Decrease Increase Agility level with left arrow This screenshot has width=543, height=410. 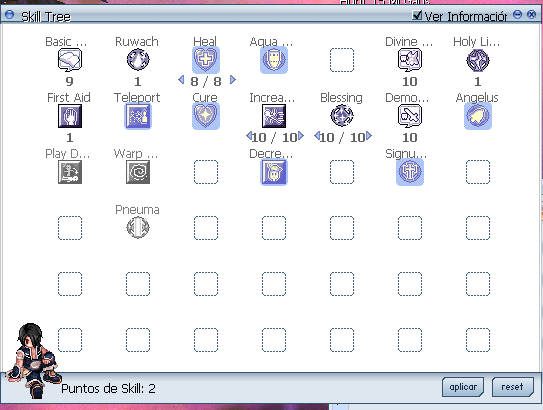tap(249, 135)
